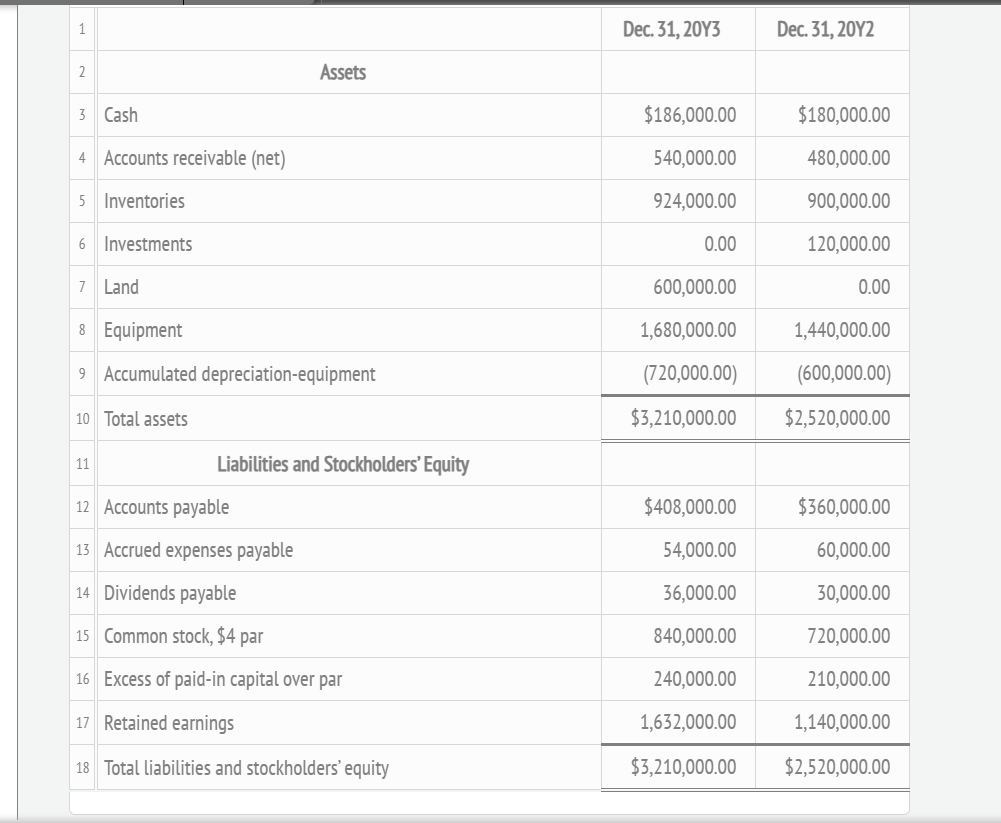
Task: Select the Cash row label
Action: point(121,115)
